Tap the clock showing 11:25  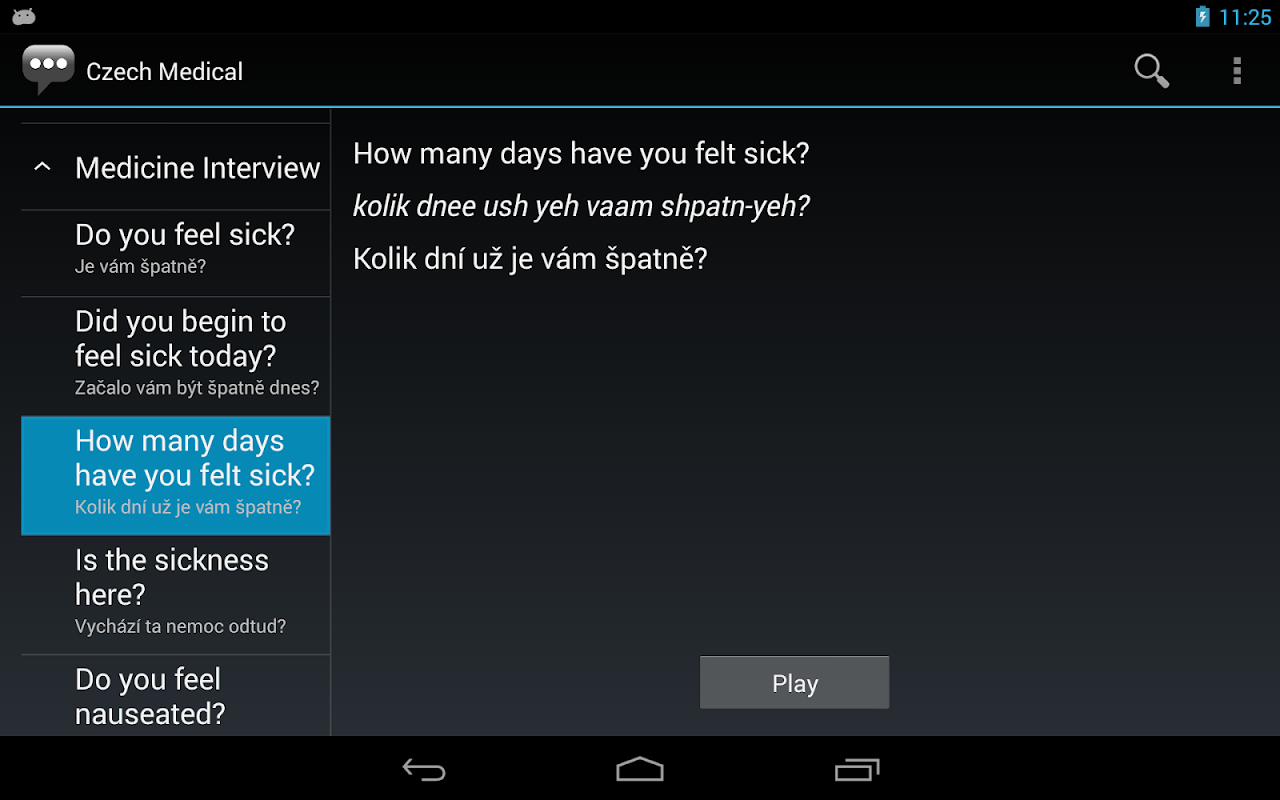click(x=1245, y=17)
